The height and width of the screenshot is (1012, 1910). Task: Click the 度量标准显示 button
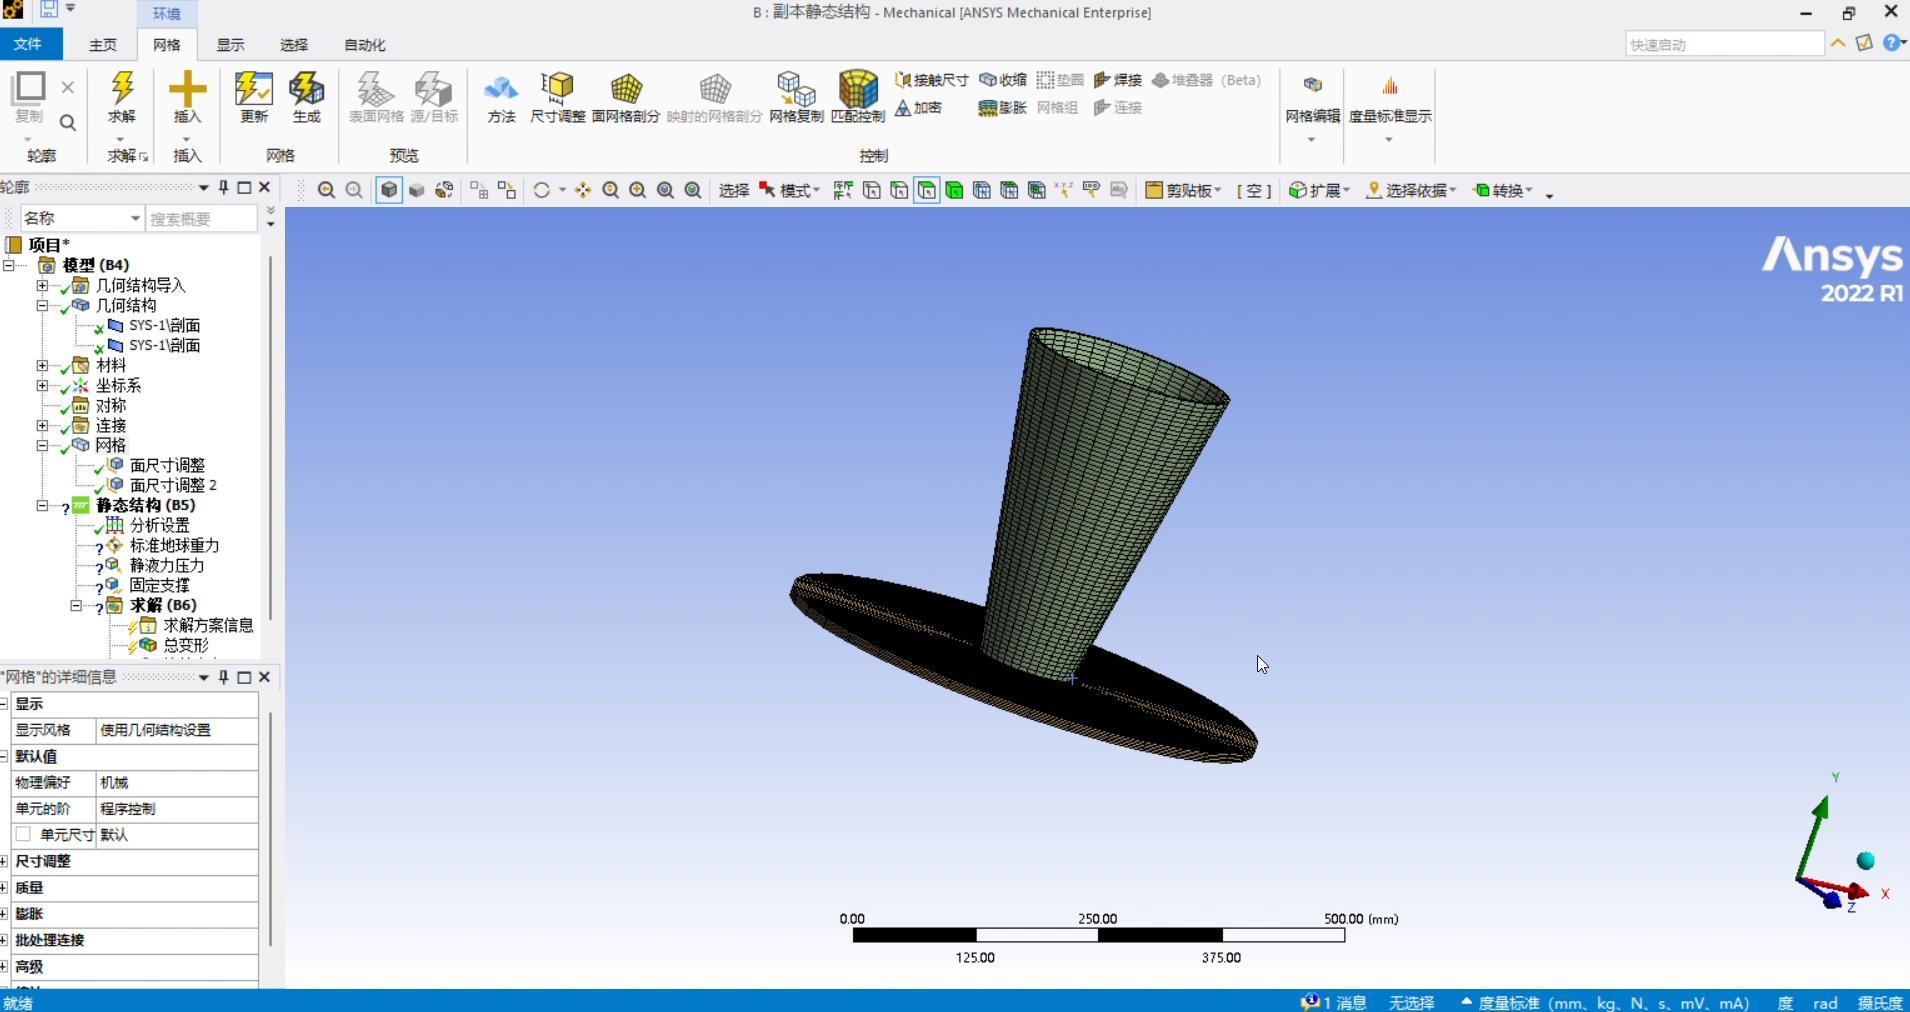point(1390,106)
